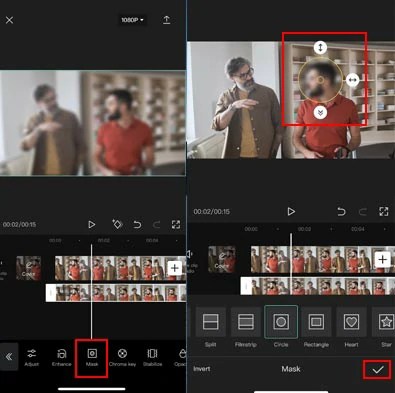Image resolution: width=395 pixels, height=393 pixels.
Task: Open the Stabilize tool
Action: 152,358
